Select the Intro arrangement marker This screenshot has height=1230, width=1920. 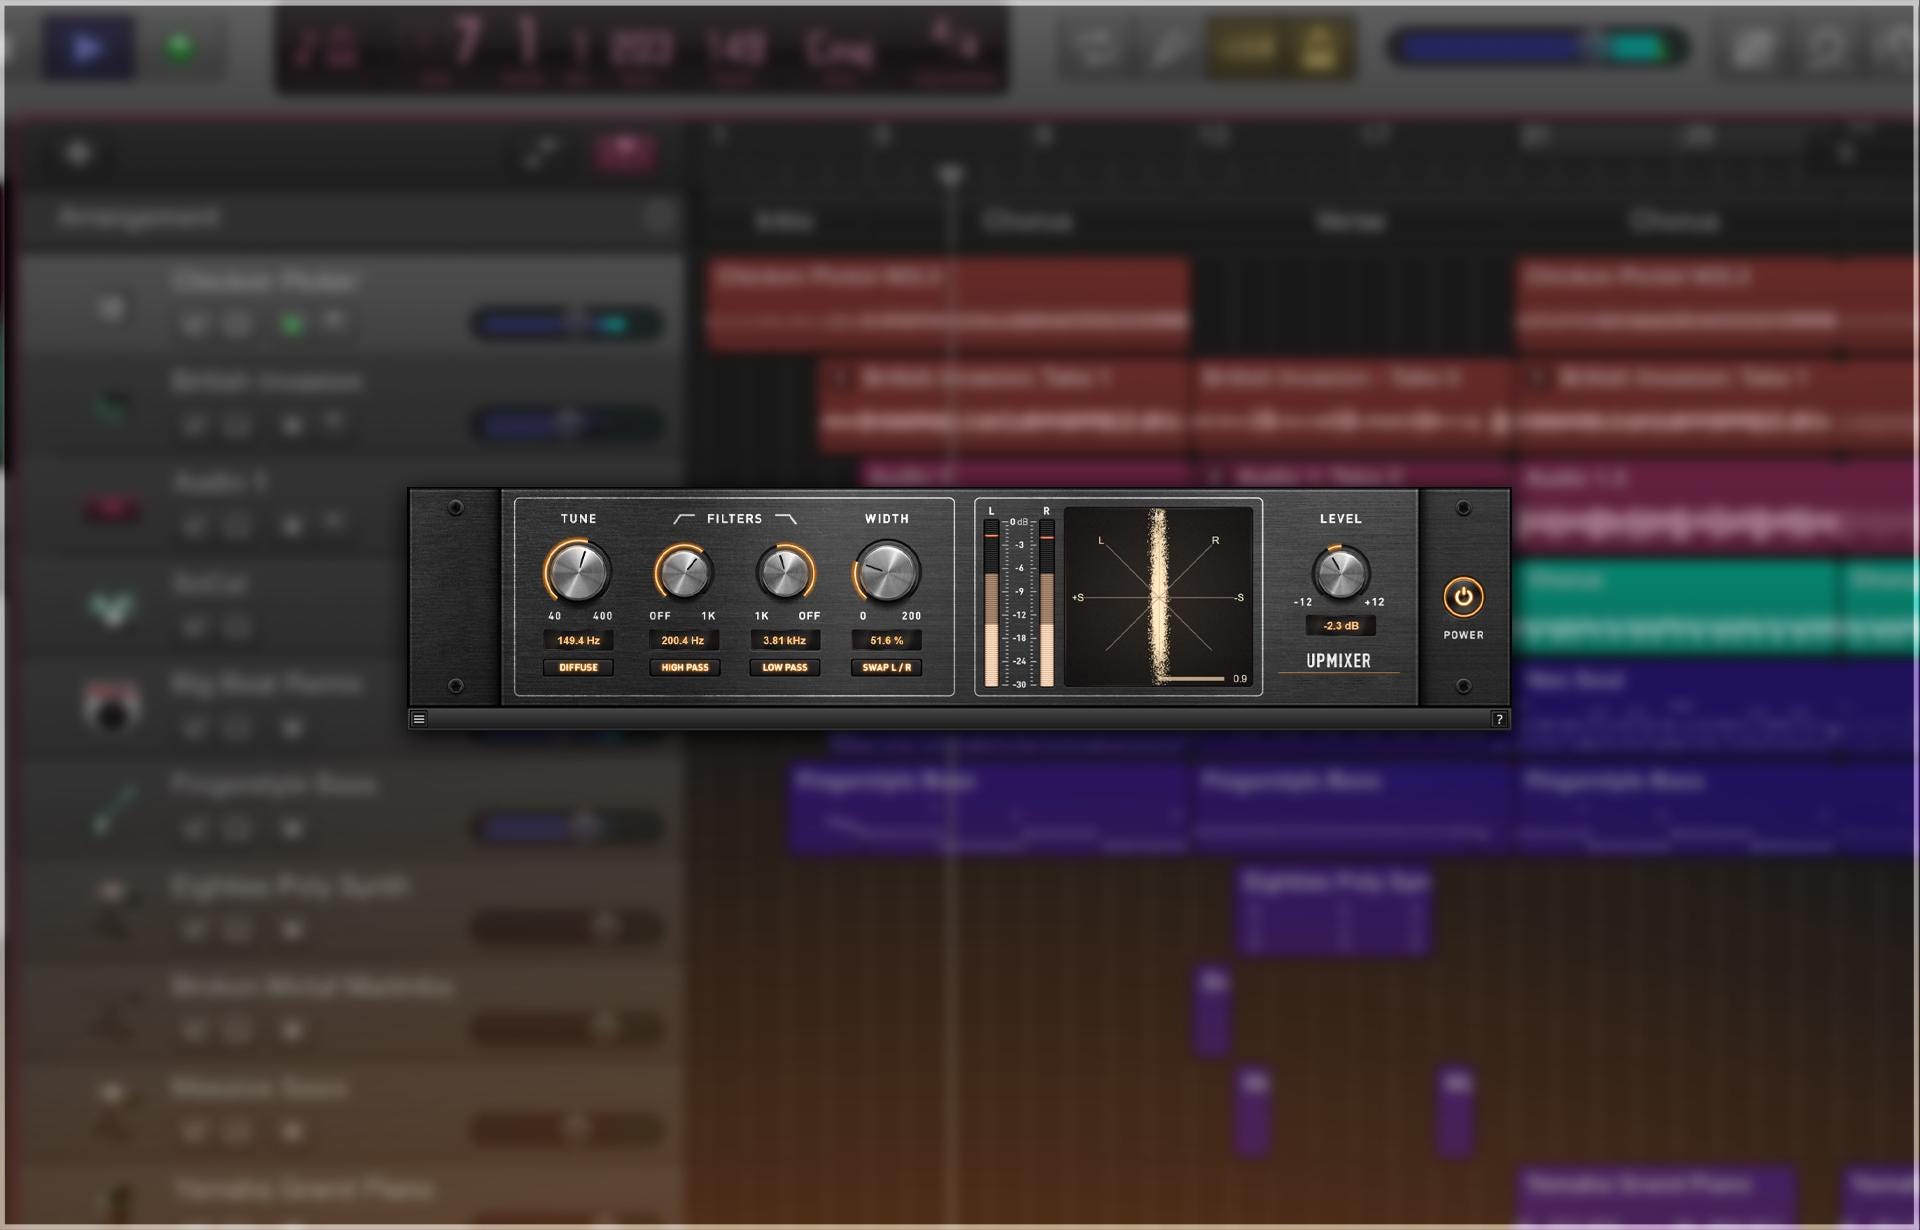click(x=783, y=220)
